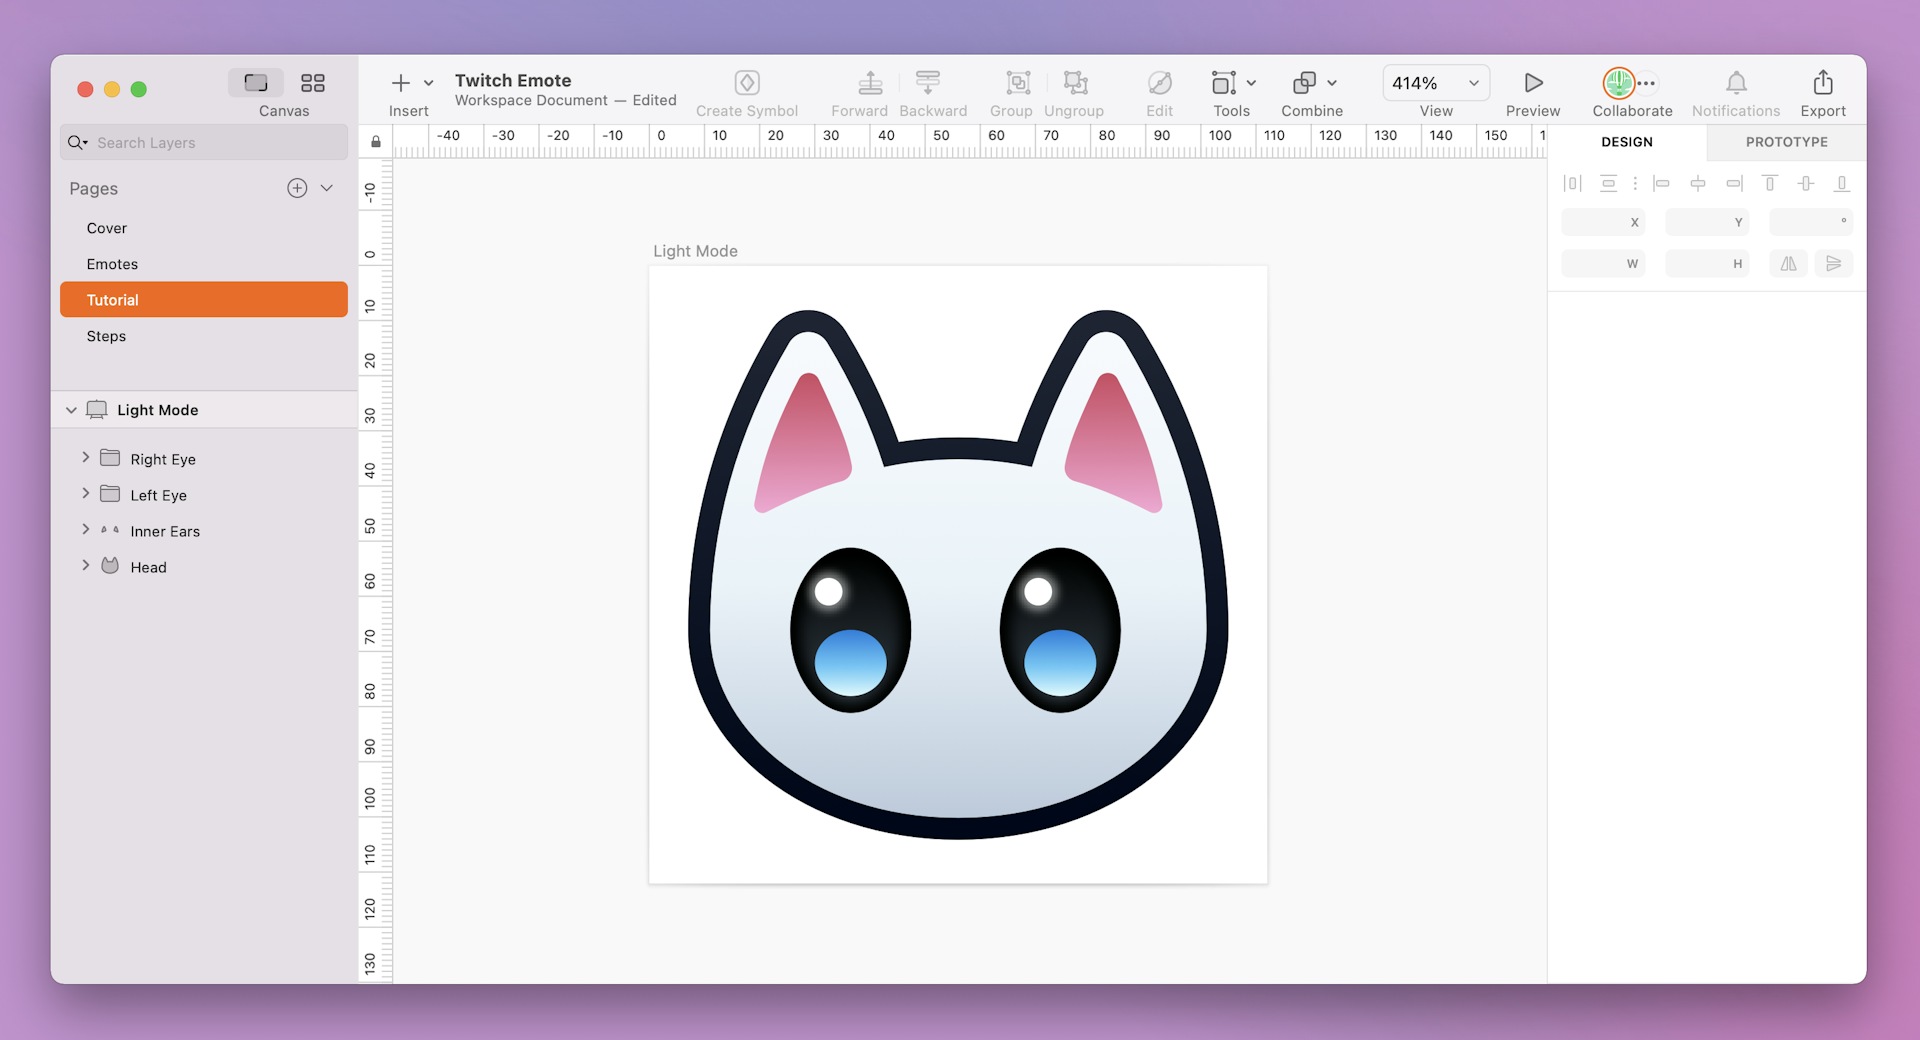Select the Group icon in the toolbar

point(1016,83)
